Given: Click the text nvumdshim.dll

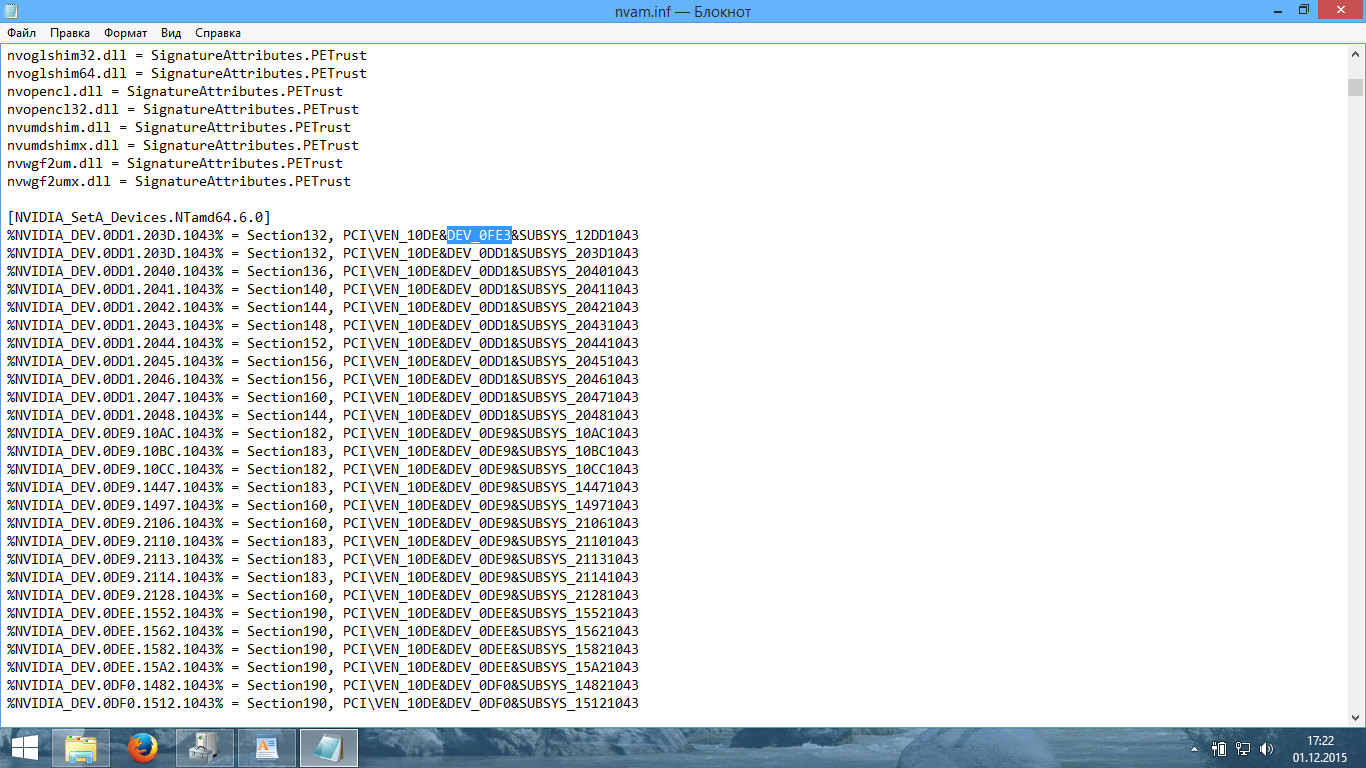Looking at the screenshot, I should (59, 127).
